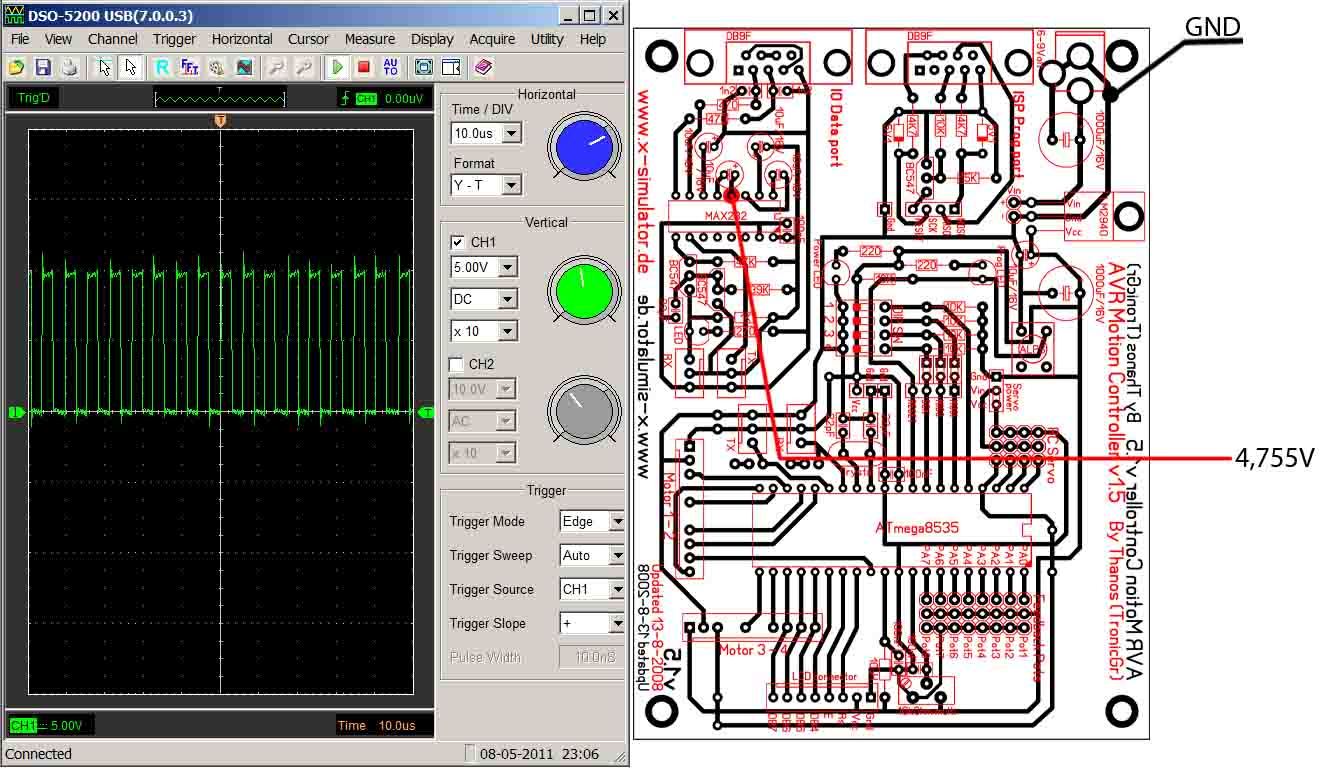This screenshot has height=768, width=1340.
Task: Select the cross cursor pointer tool
Action: point(103,67)
